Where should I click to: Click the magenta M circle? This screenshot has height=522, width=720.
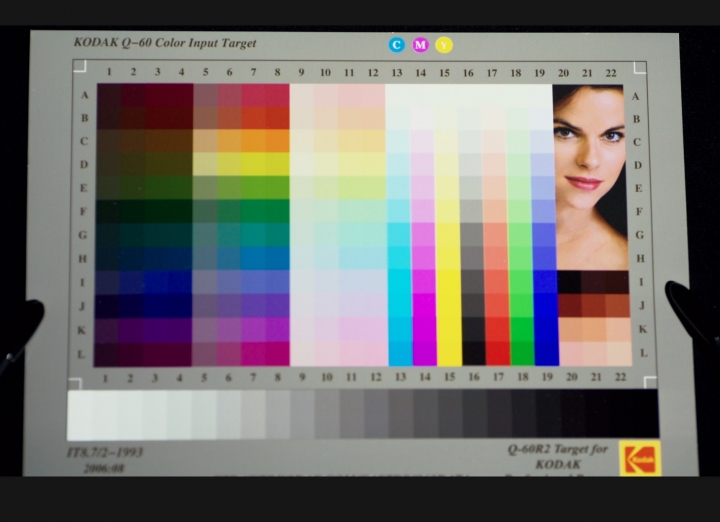pyautogui.click(x=420, y=45)
